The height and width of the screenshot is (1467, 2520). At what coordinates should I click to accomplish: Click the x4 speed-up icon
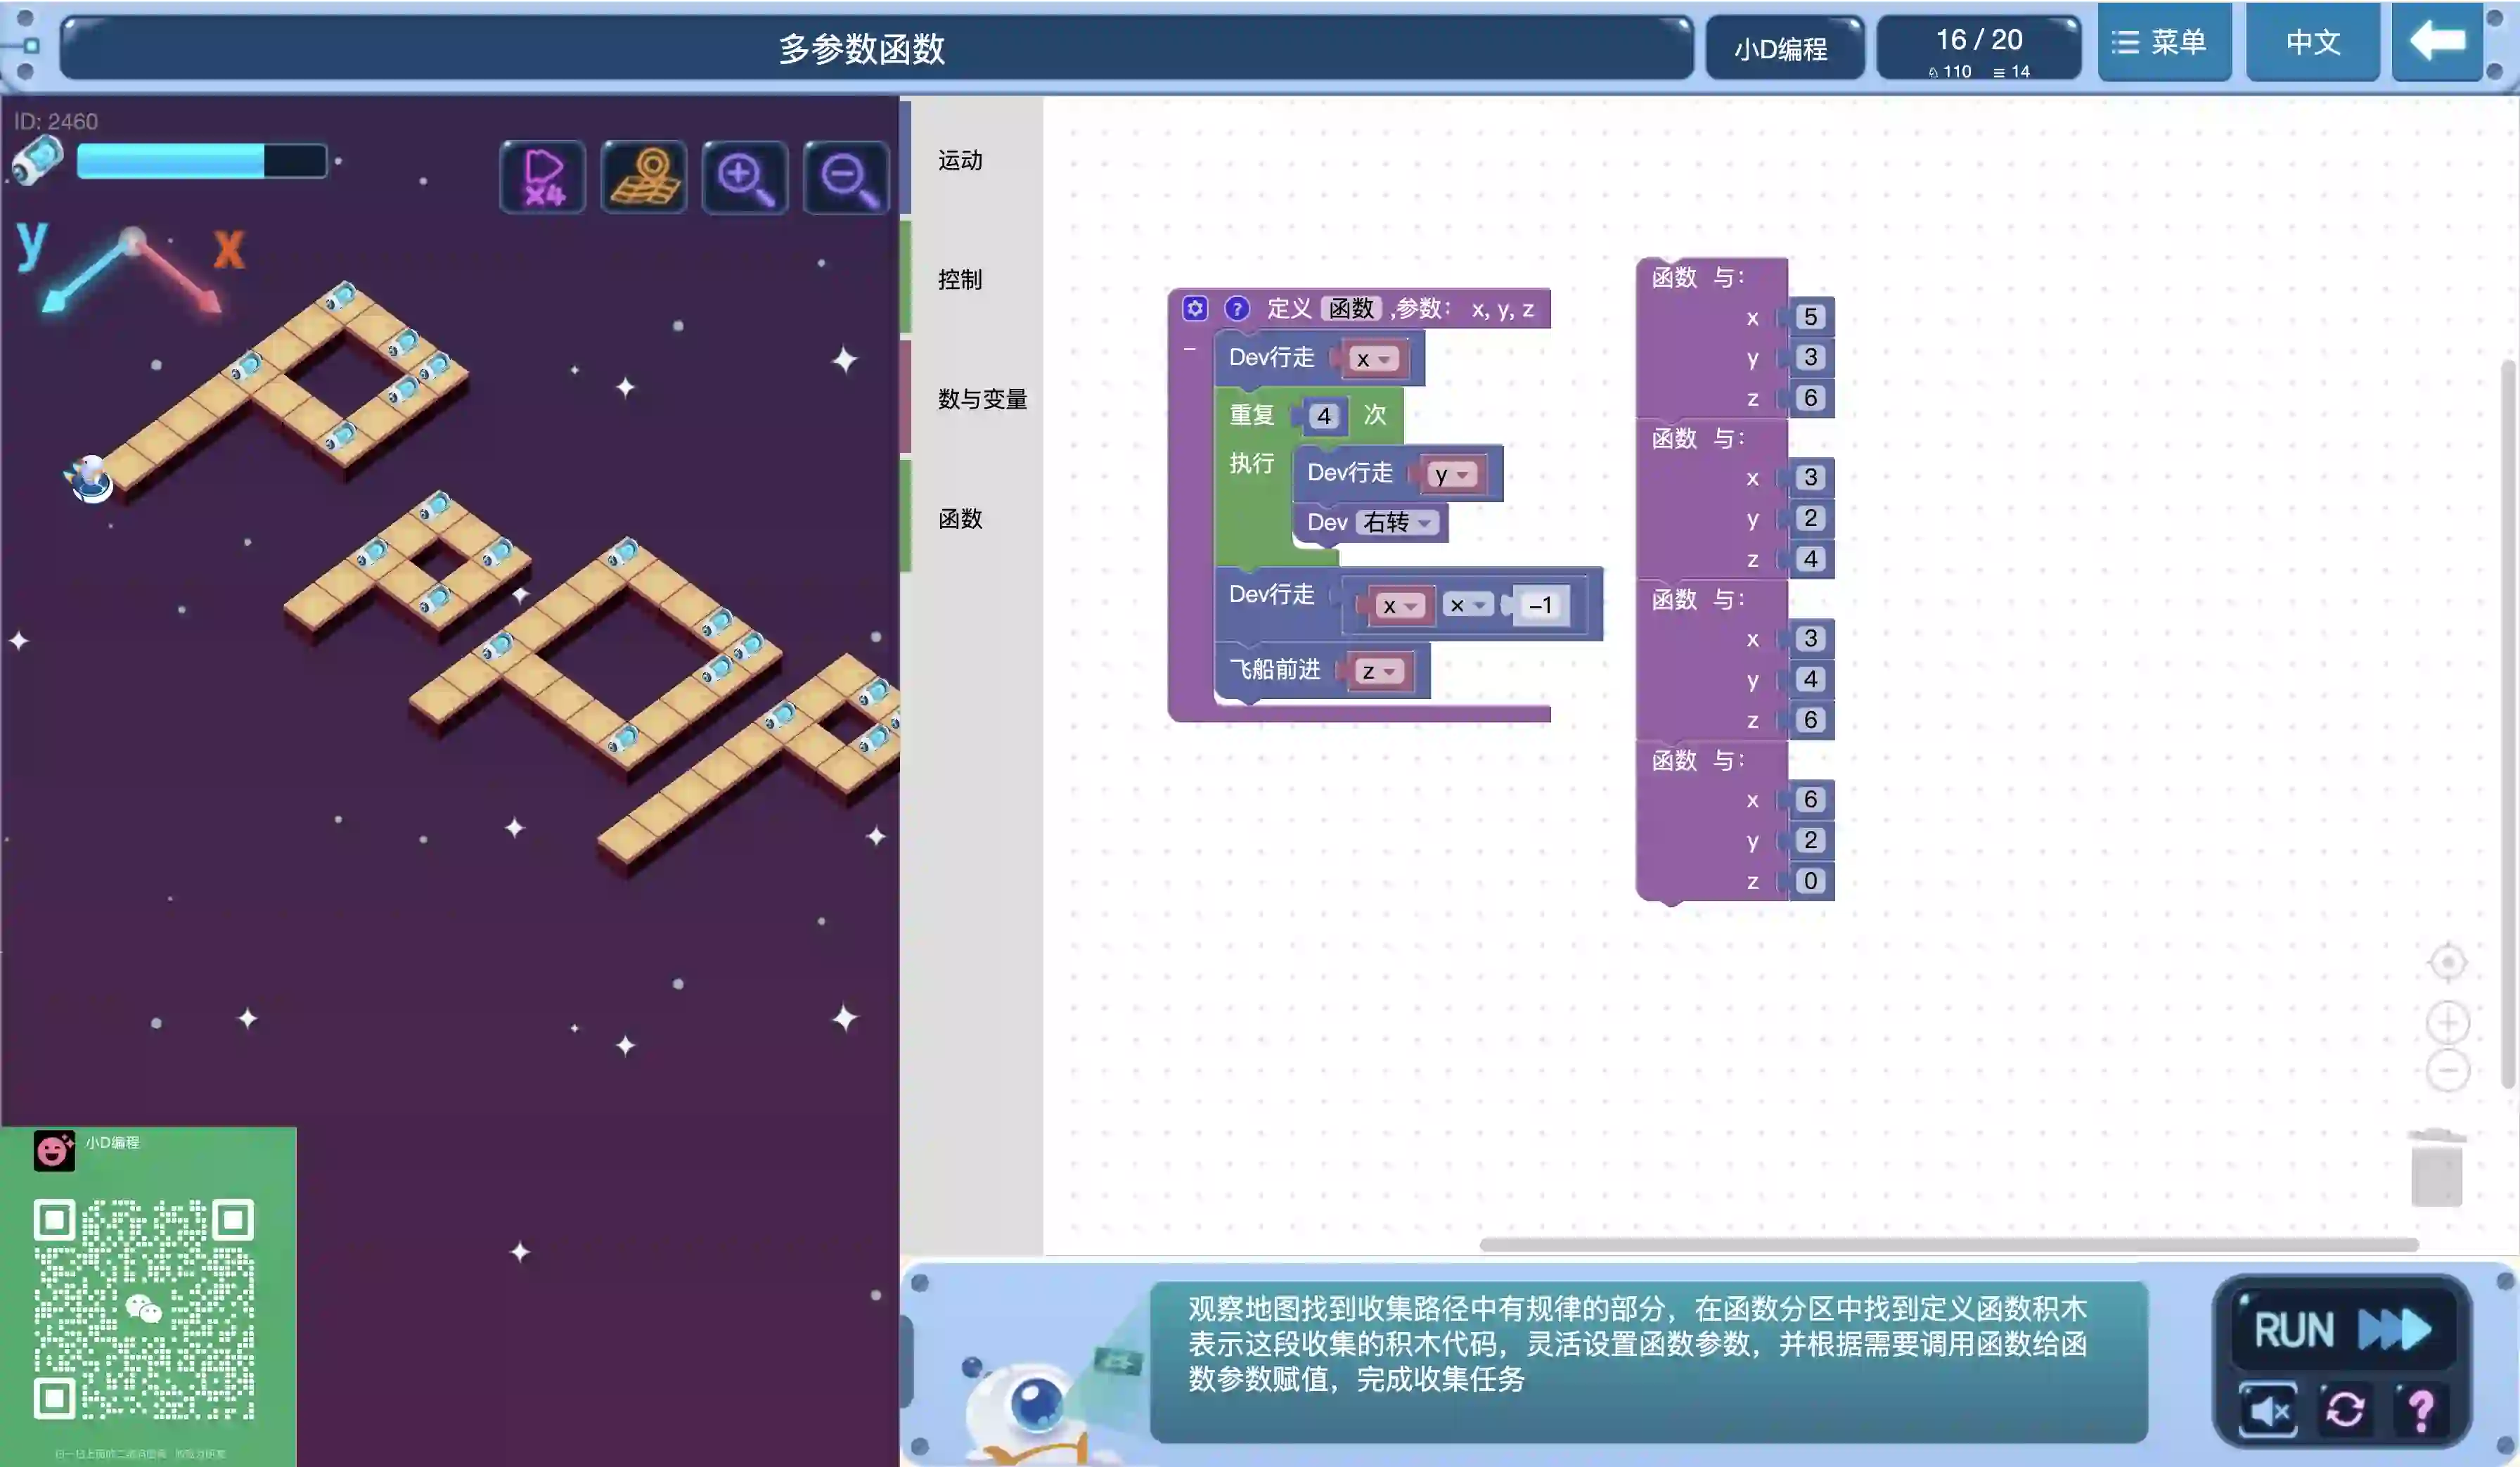[x=543, y=177]
